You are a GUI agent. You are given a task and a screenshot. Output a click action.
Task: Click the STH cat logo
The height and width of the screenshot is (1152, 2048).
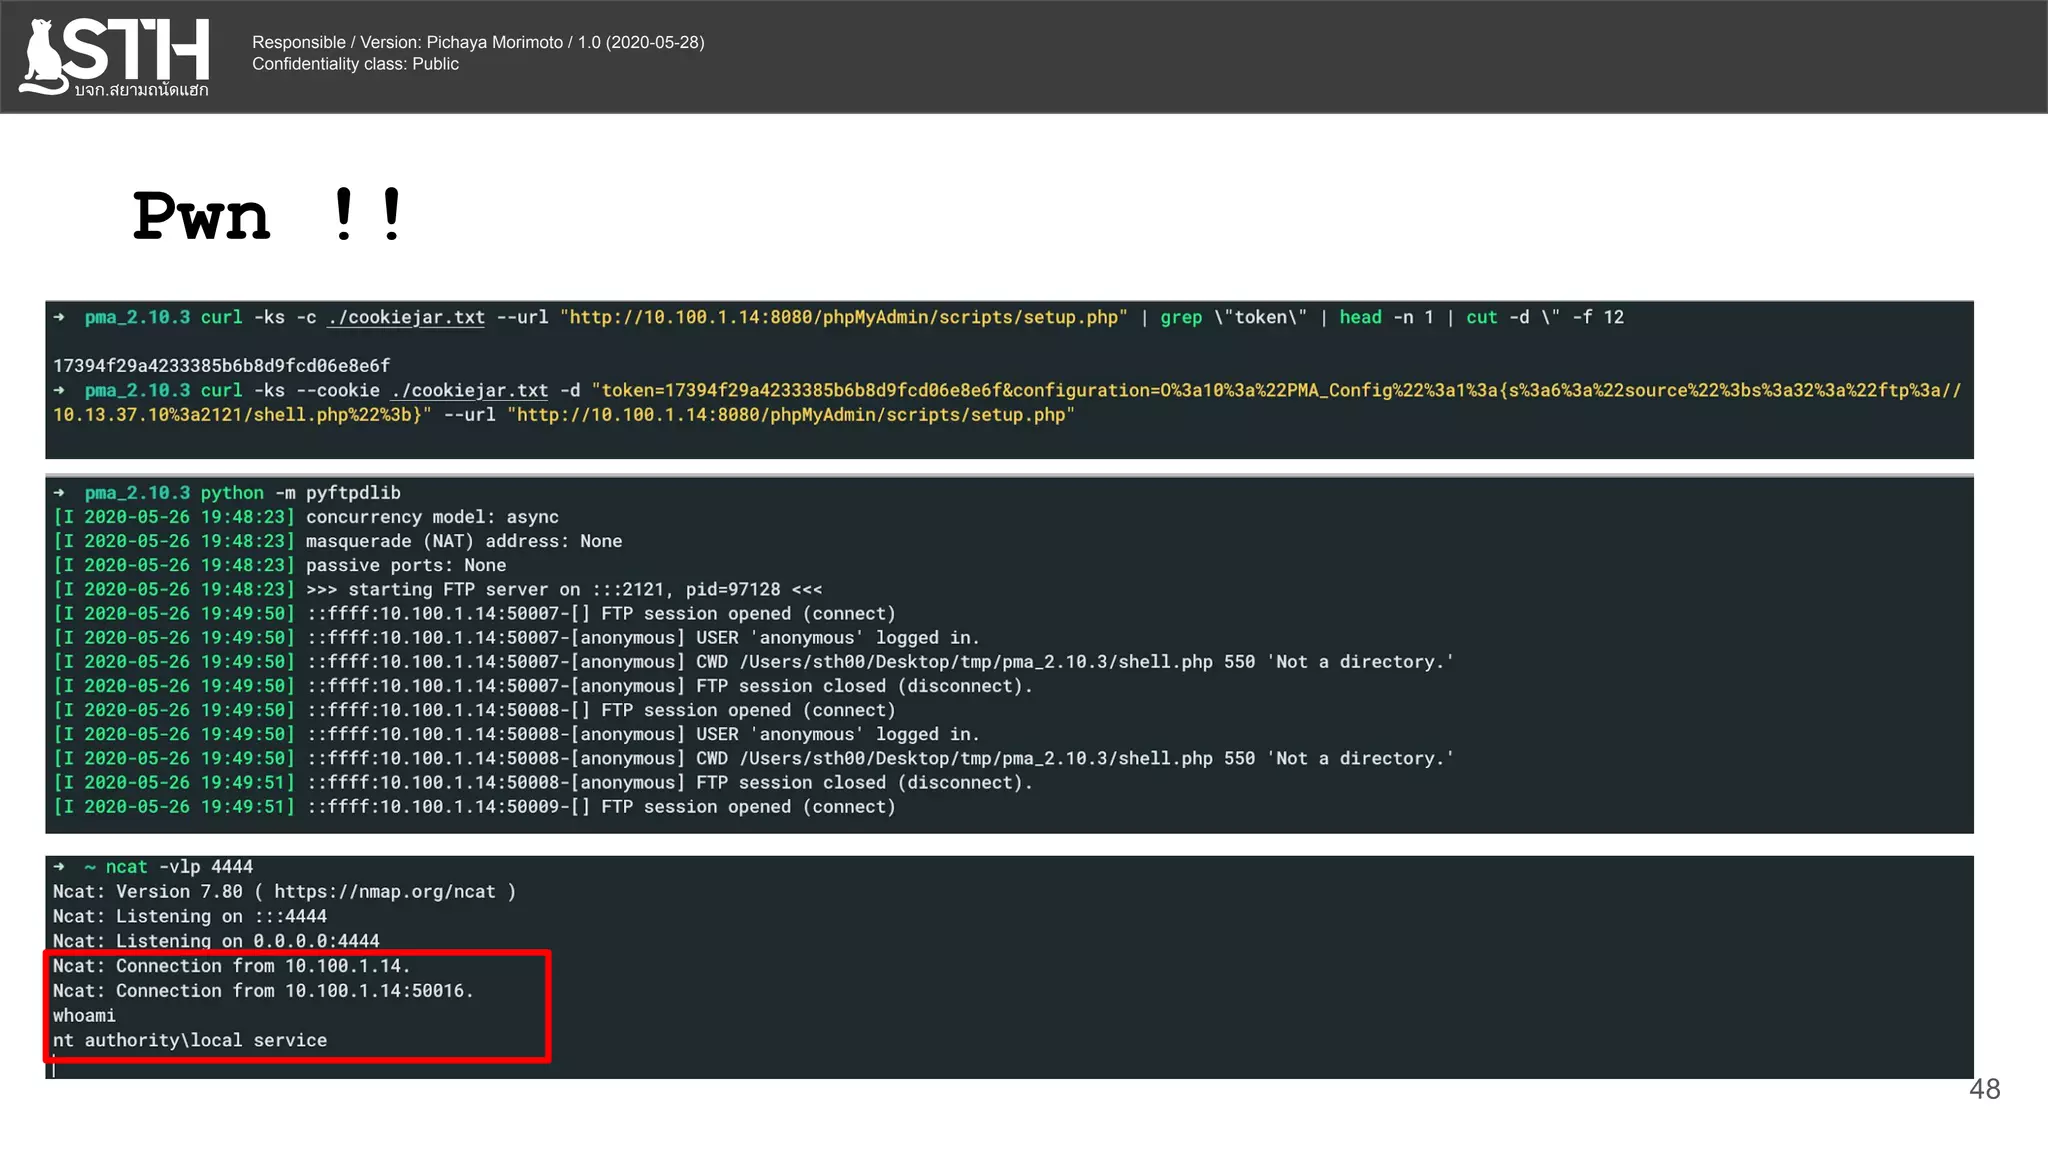[x=115, y=56]
